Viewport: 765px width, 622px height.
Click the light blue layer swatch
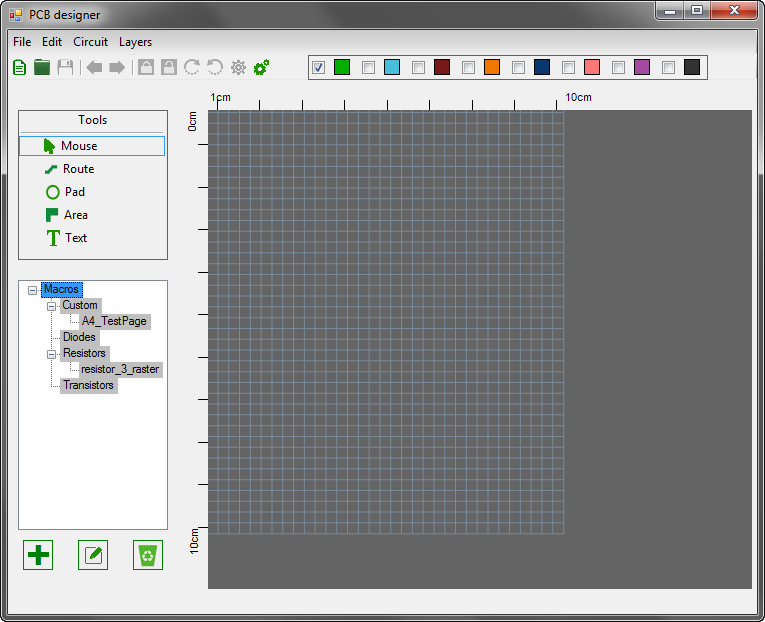click(x=392, y=67)
